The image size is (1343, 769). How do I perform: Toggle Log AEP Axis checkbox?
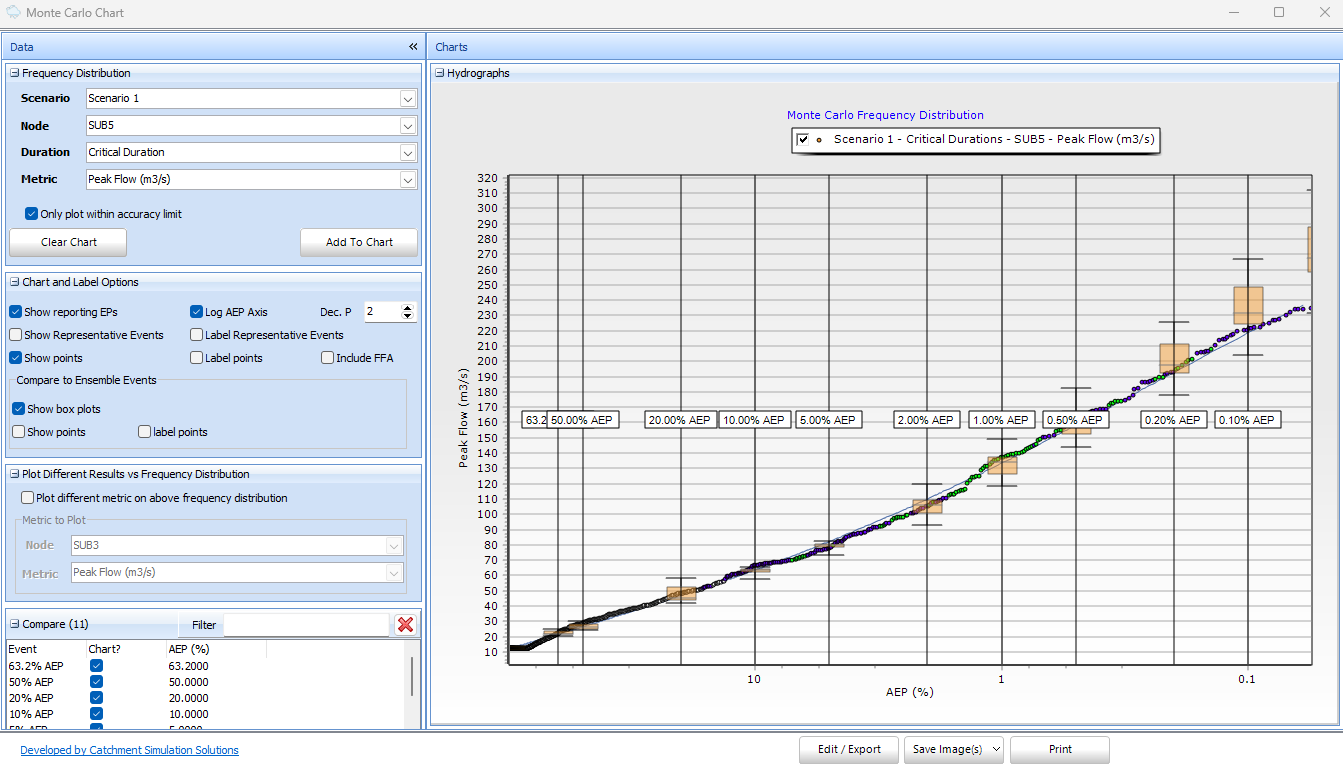coord(197,312)
